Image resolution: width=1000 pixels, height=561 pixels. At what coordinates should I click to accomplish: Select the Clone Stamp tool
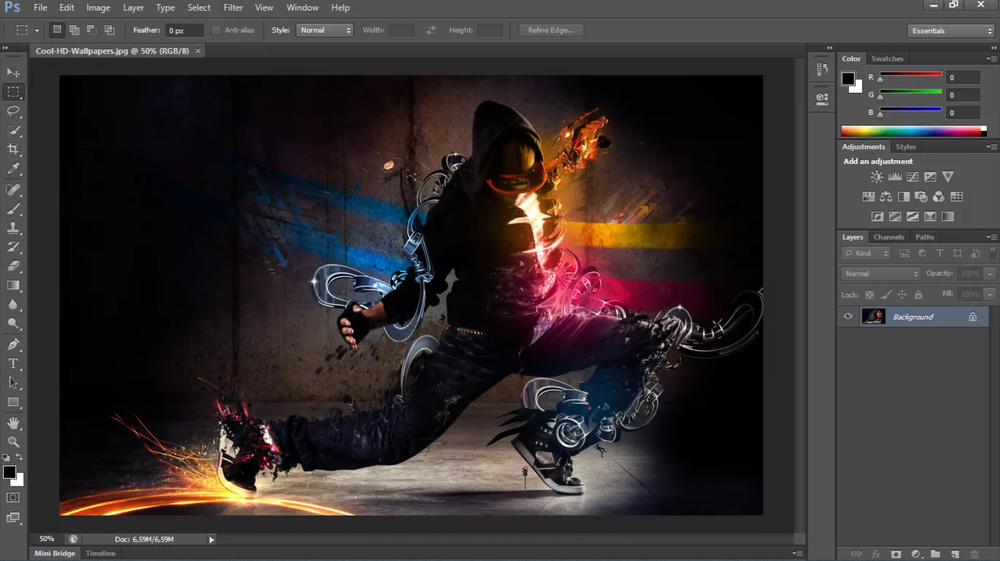13,228
